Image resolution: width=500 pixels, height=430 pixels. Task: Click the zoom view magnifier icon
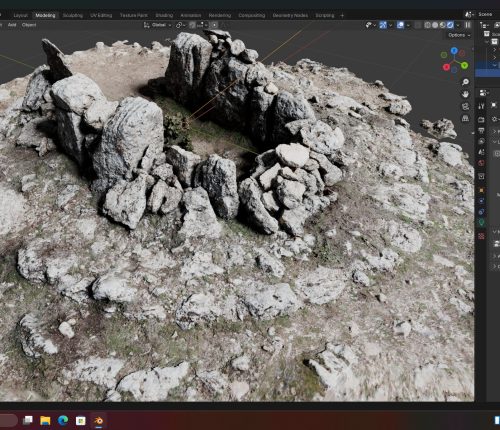465,82
